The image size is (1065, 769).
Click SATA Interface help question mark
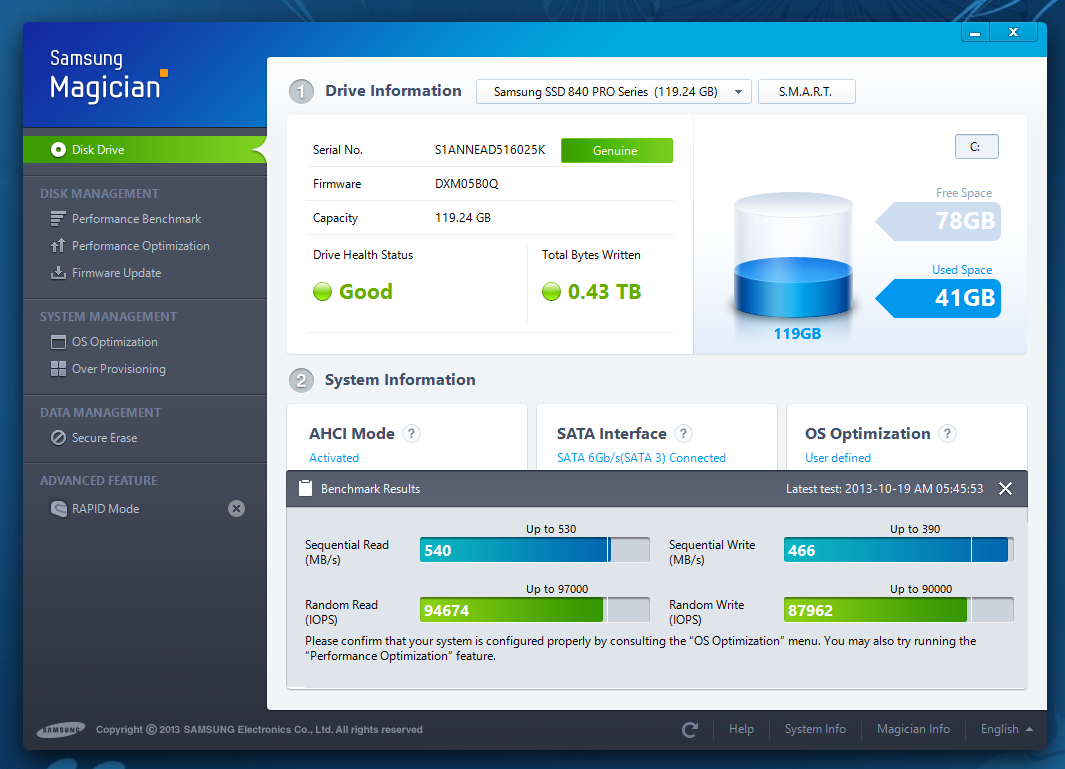click(x=683, y=433)
